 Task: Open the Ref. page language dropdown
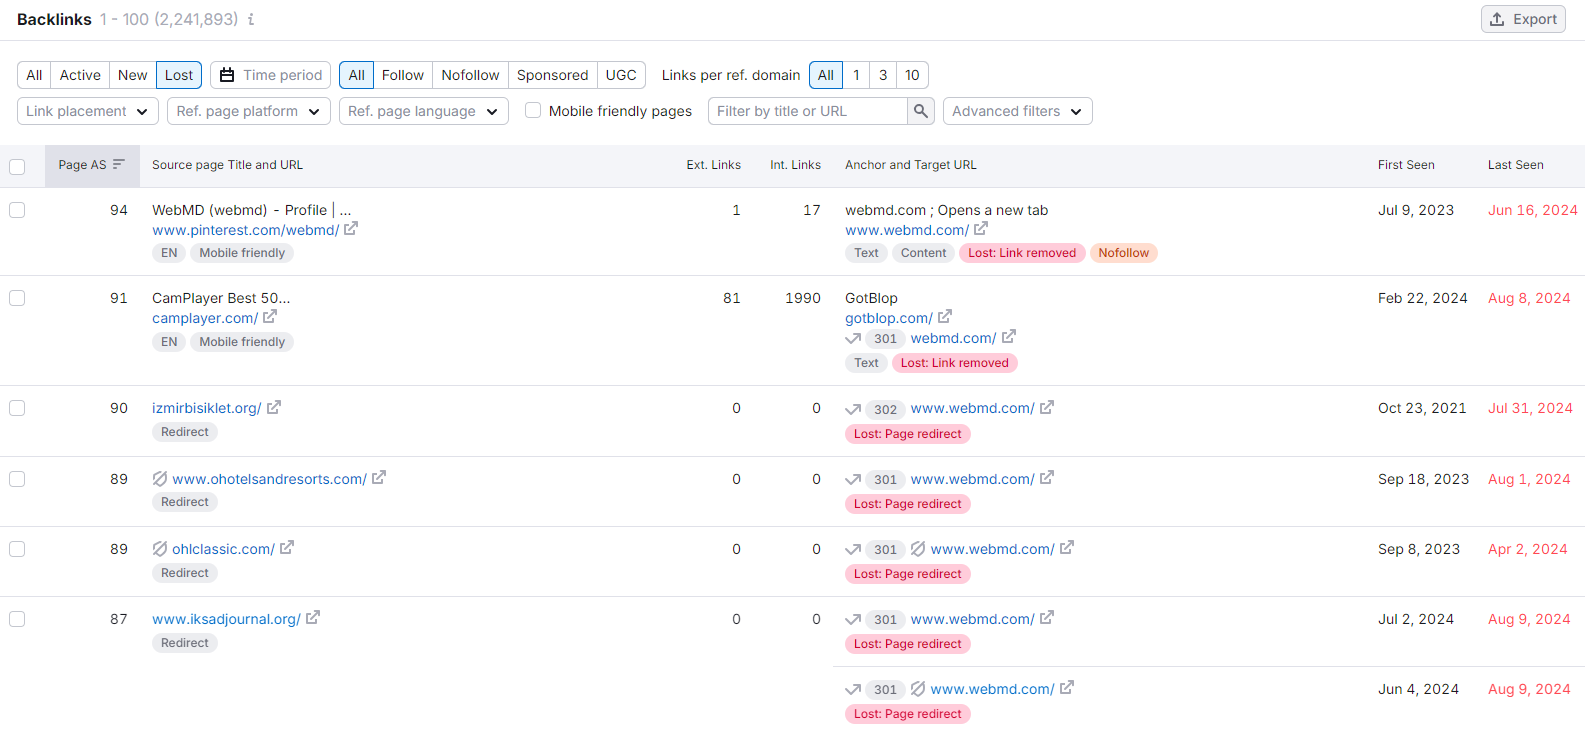(x=424, y=111)
